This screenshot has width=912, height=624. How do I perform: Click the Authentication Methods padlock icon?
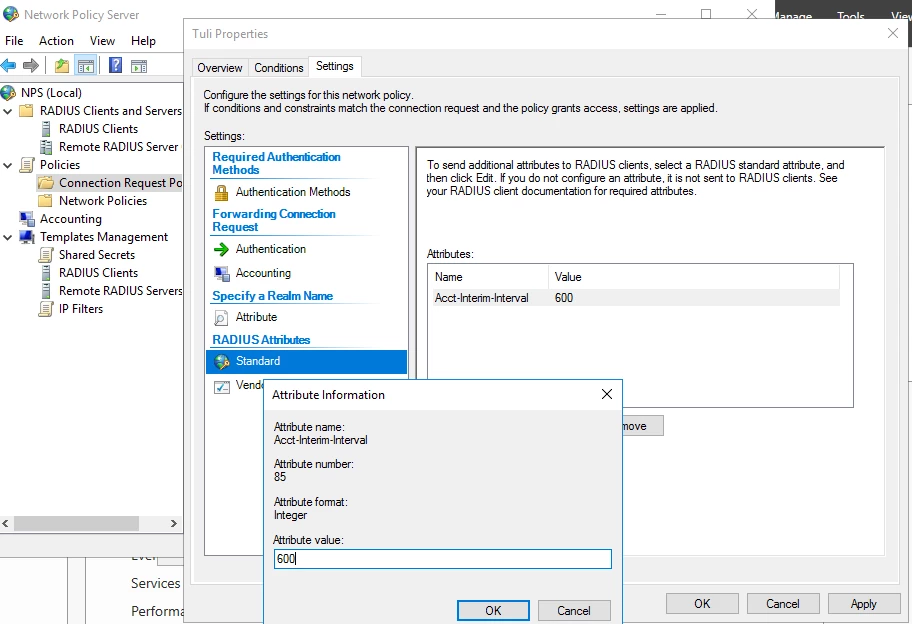tap(222, 192)
